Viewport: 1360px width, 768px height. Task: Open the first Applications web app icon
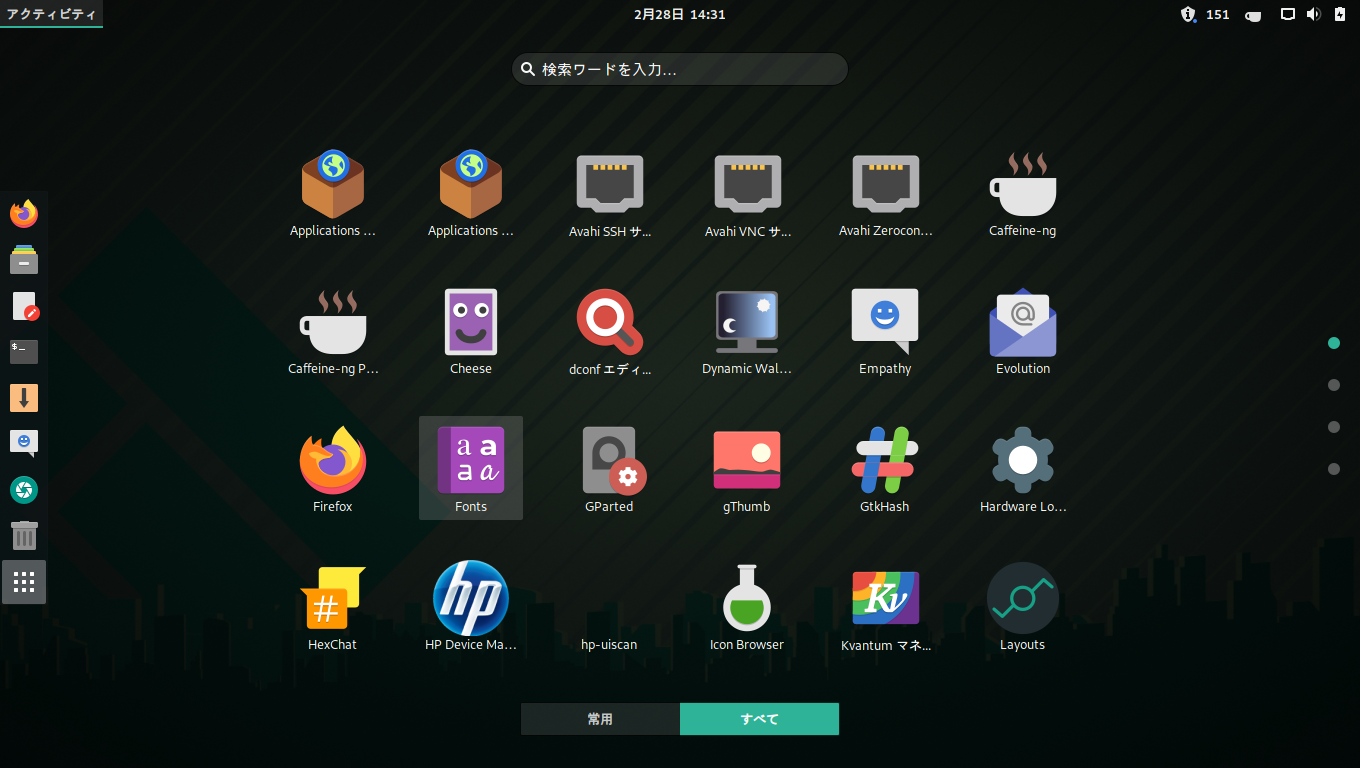pos(333,194)
